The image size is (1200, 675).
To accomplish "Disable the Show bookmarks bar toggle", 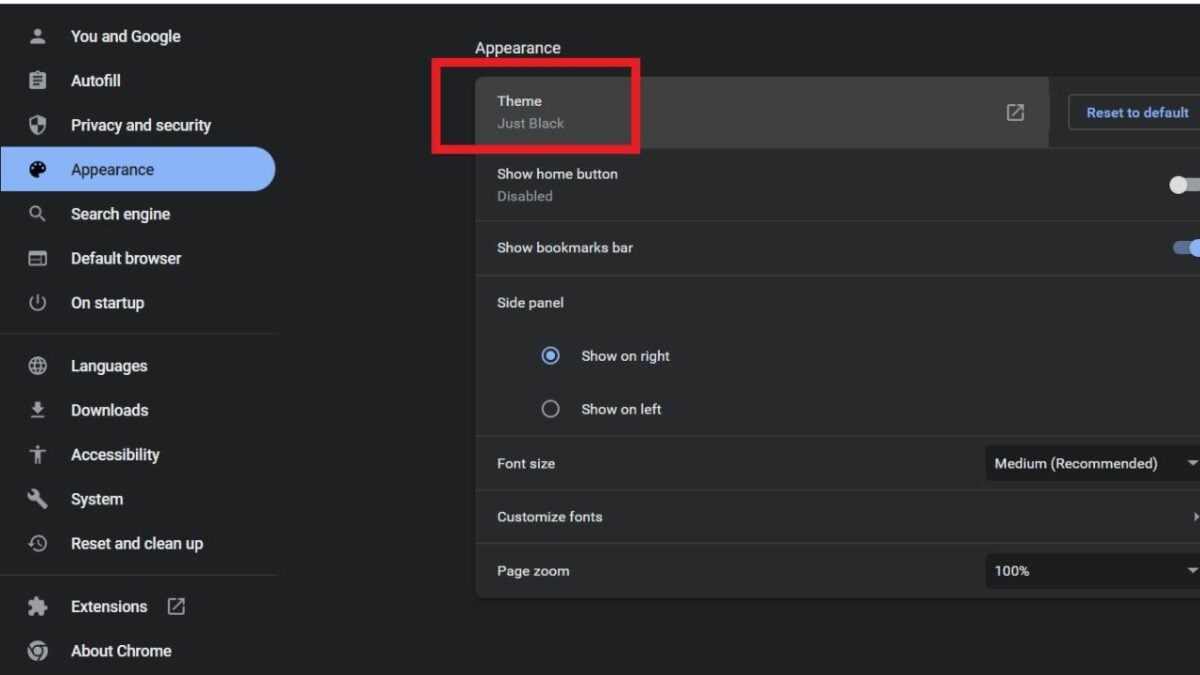I will point(1193,247).
